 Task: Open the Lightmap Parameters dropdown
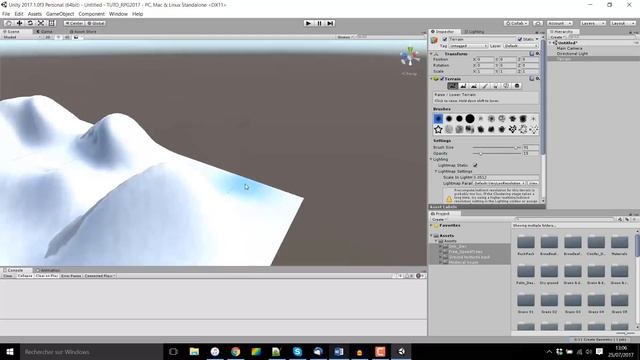(x=500, y=183)
